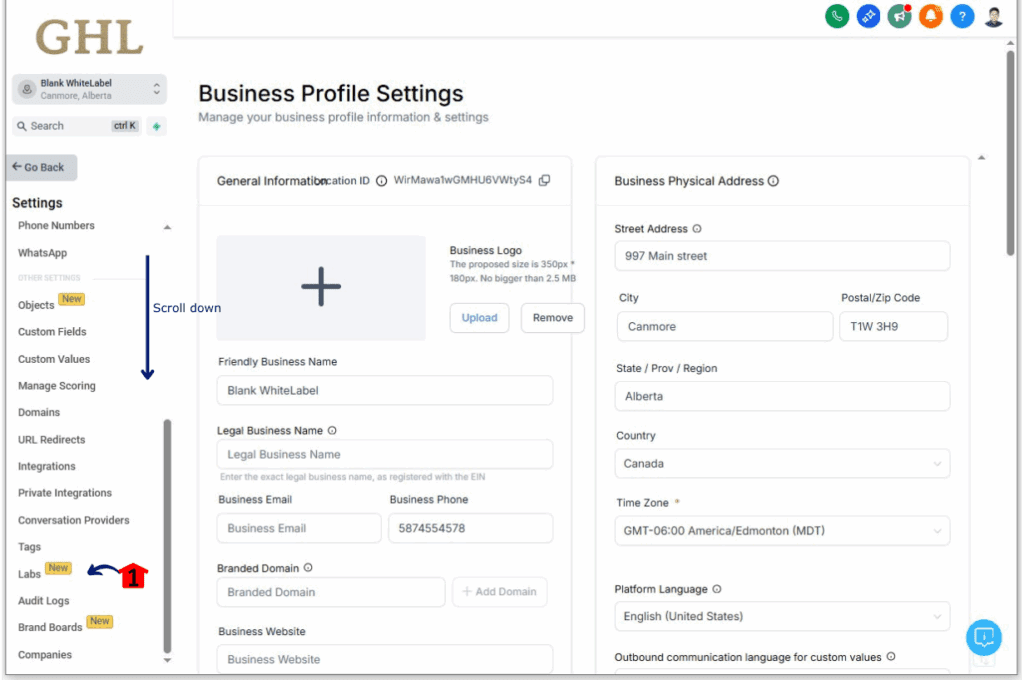Open the orange notifications bell
Image resolution: width=1024 pixels, height=680 pixels.
point(931,16)
